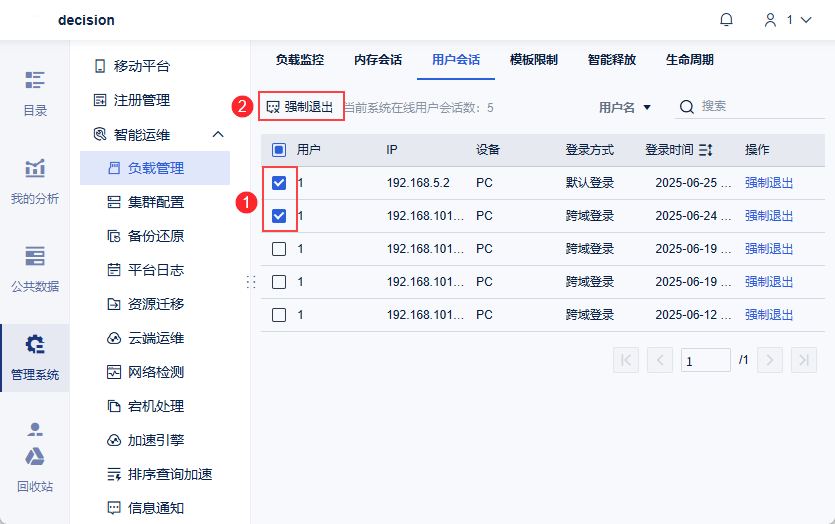
Task: Force logout the 2025-06-12 session
Action: click(769, 315)
